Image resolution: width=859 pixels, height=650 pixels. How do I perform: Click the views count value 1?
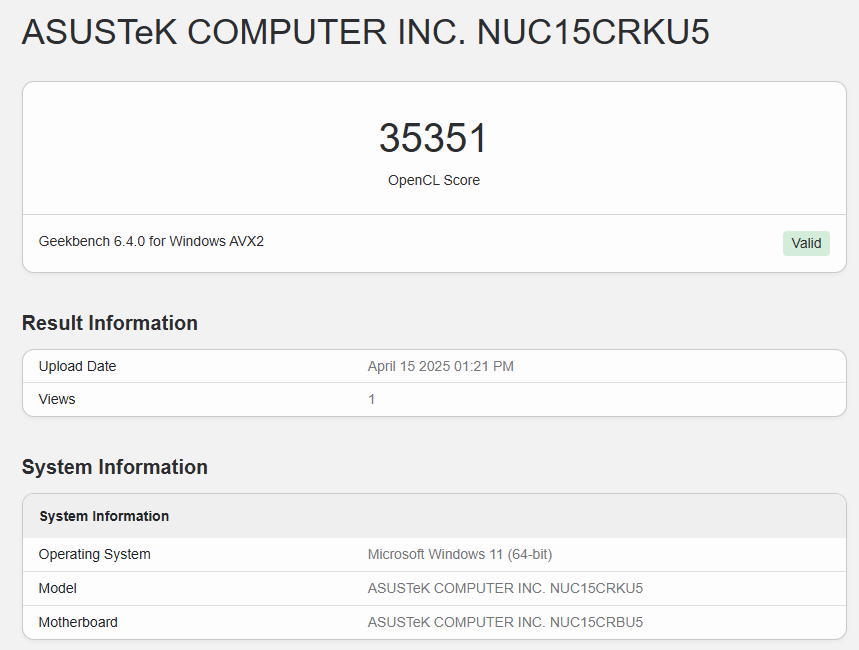click(372, 399)
